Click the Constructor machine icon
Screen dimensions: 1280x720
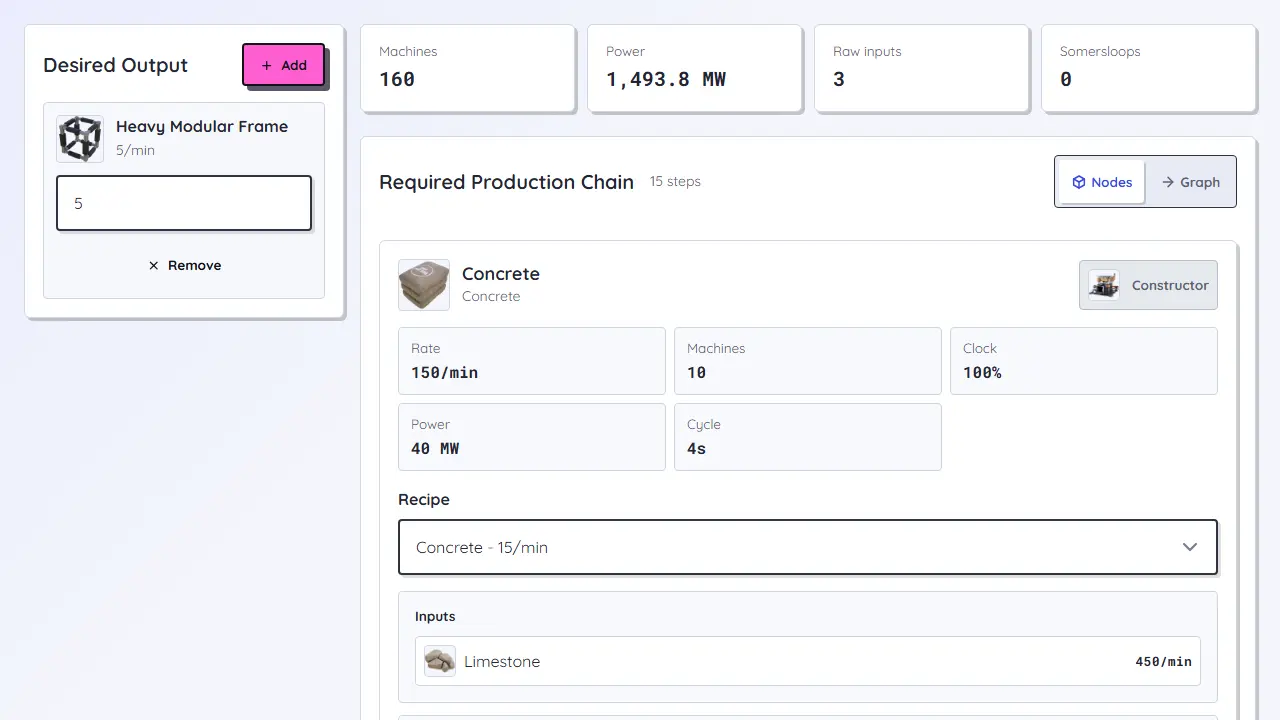click(x=1104, y=285)
